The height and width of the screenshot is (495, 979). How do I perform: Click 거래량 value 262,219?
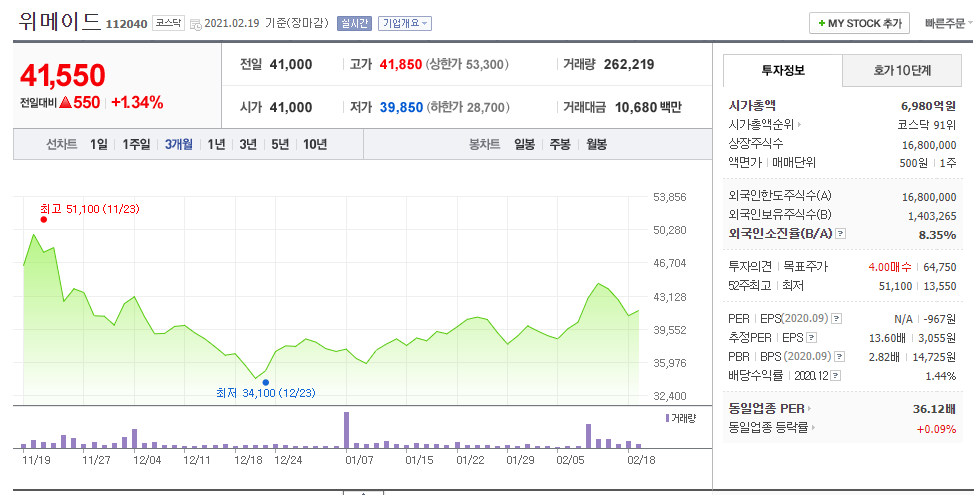coord(629,64)
